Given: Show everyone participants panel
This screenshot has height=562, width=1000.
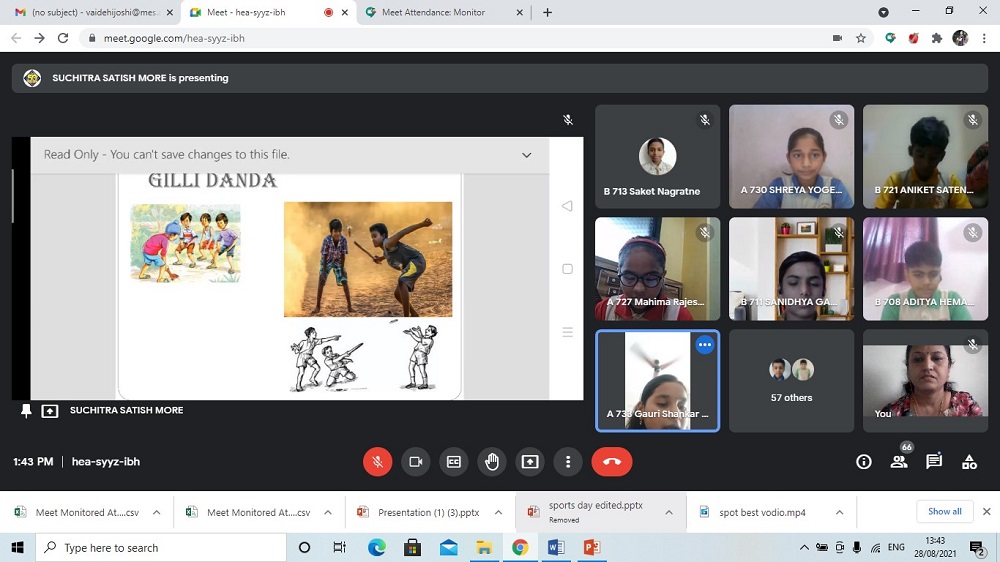Looking at the screenshot, I should [899, 462].
